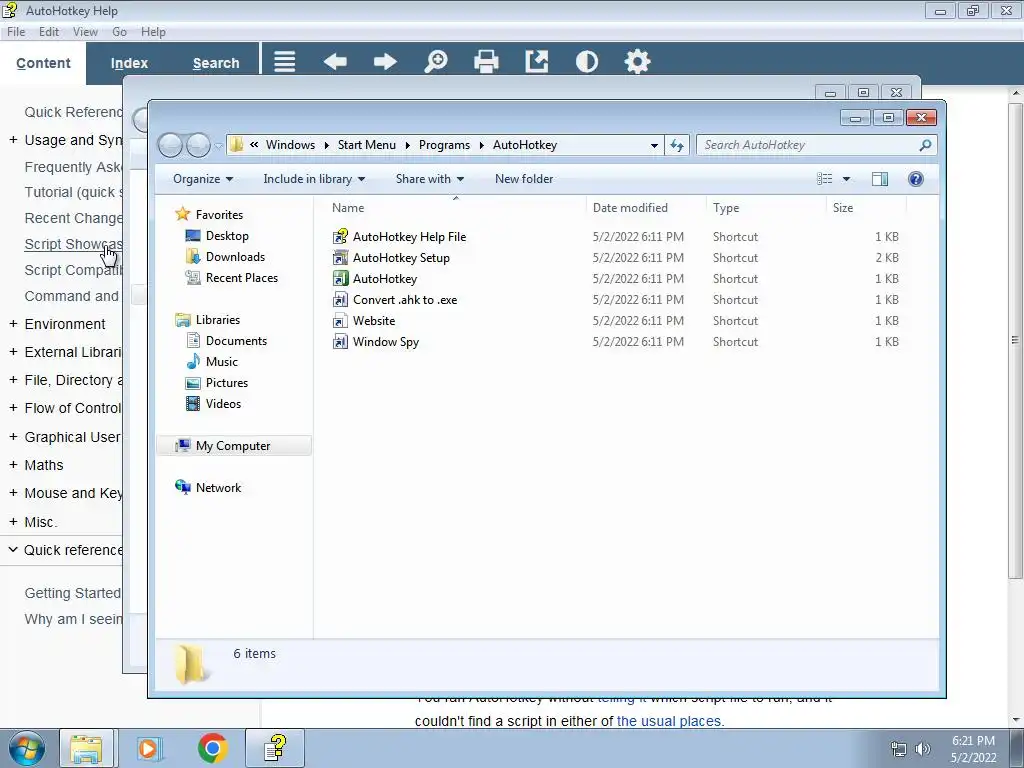Image resolution: width=1024 pixels, height=768 pixels.
Task: Click the zoom magnifier icon in AutoHotkey Help toolbar
Action: click(x=436, y=62)
